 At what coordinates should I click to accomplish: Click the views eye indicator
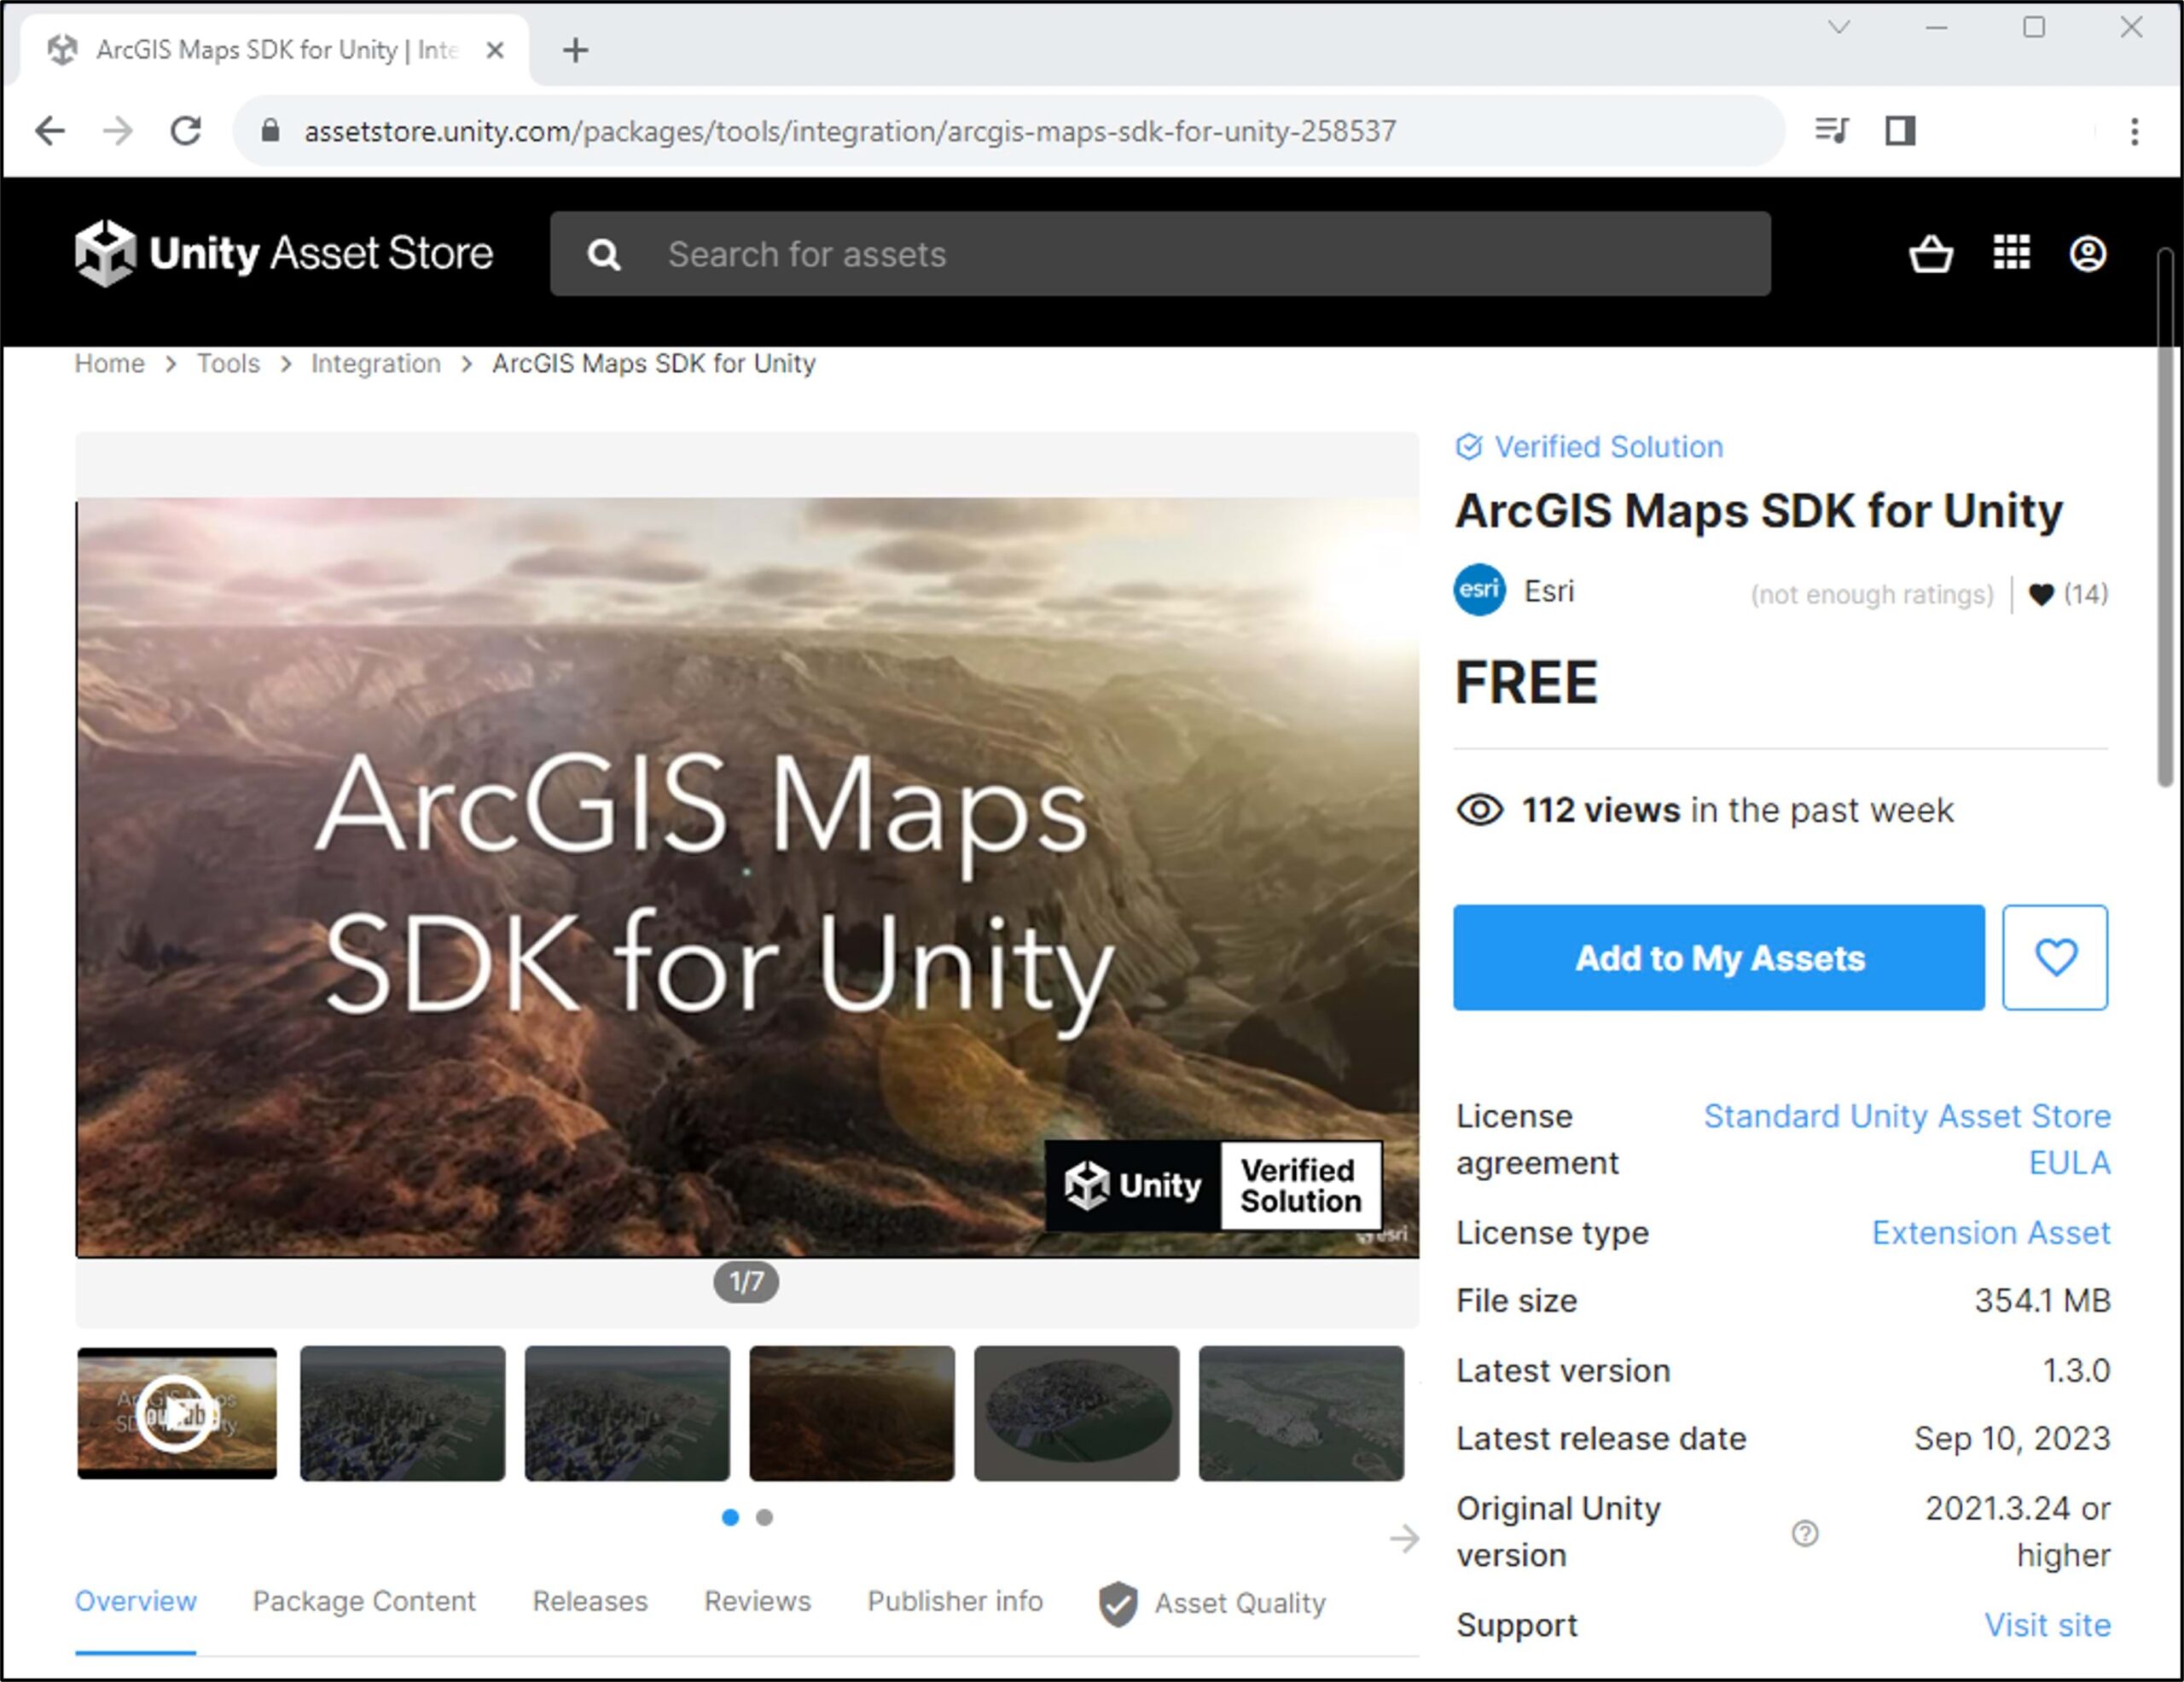pyautogui.click(x=1481, y=810)
